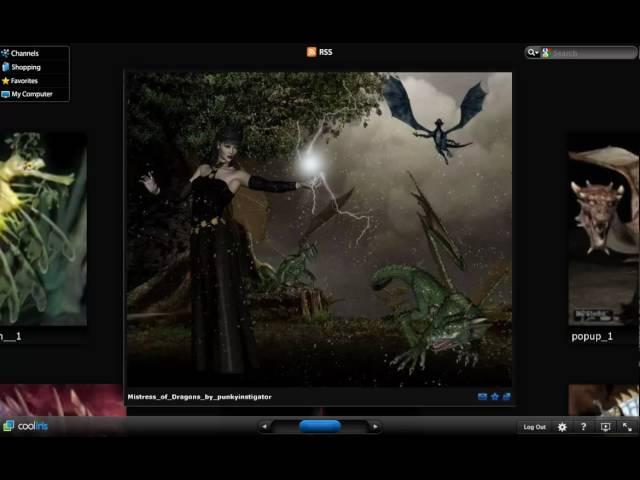Open the image's source page icon

coord(507,396)
